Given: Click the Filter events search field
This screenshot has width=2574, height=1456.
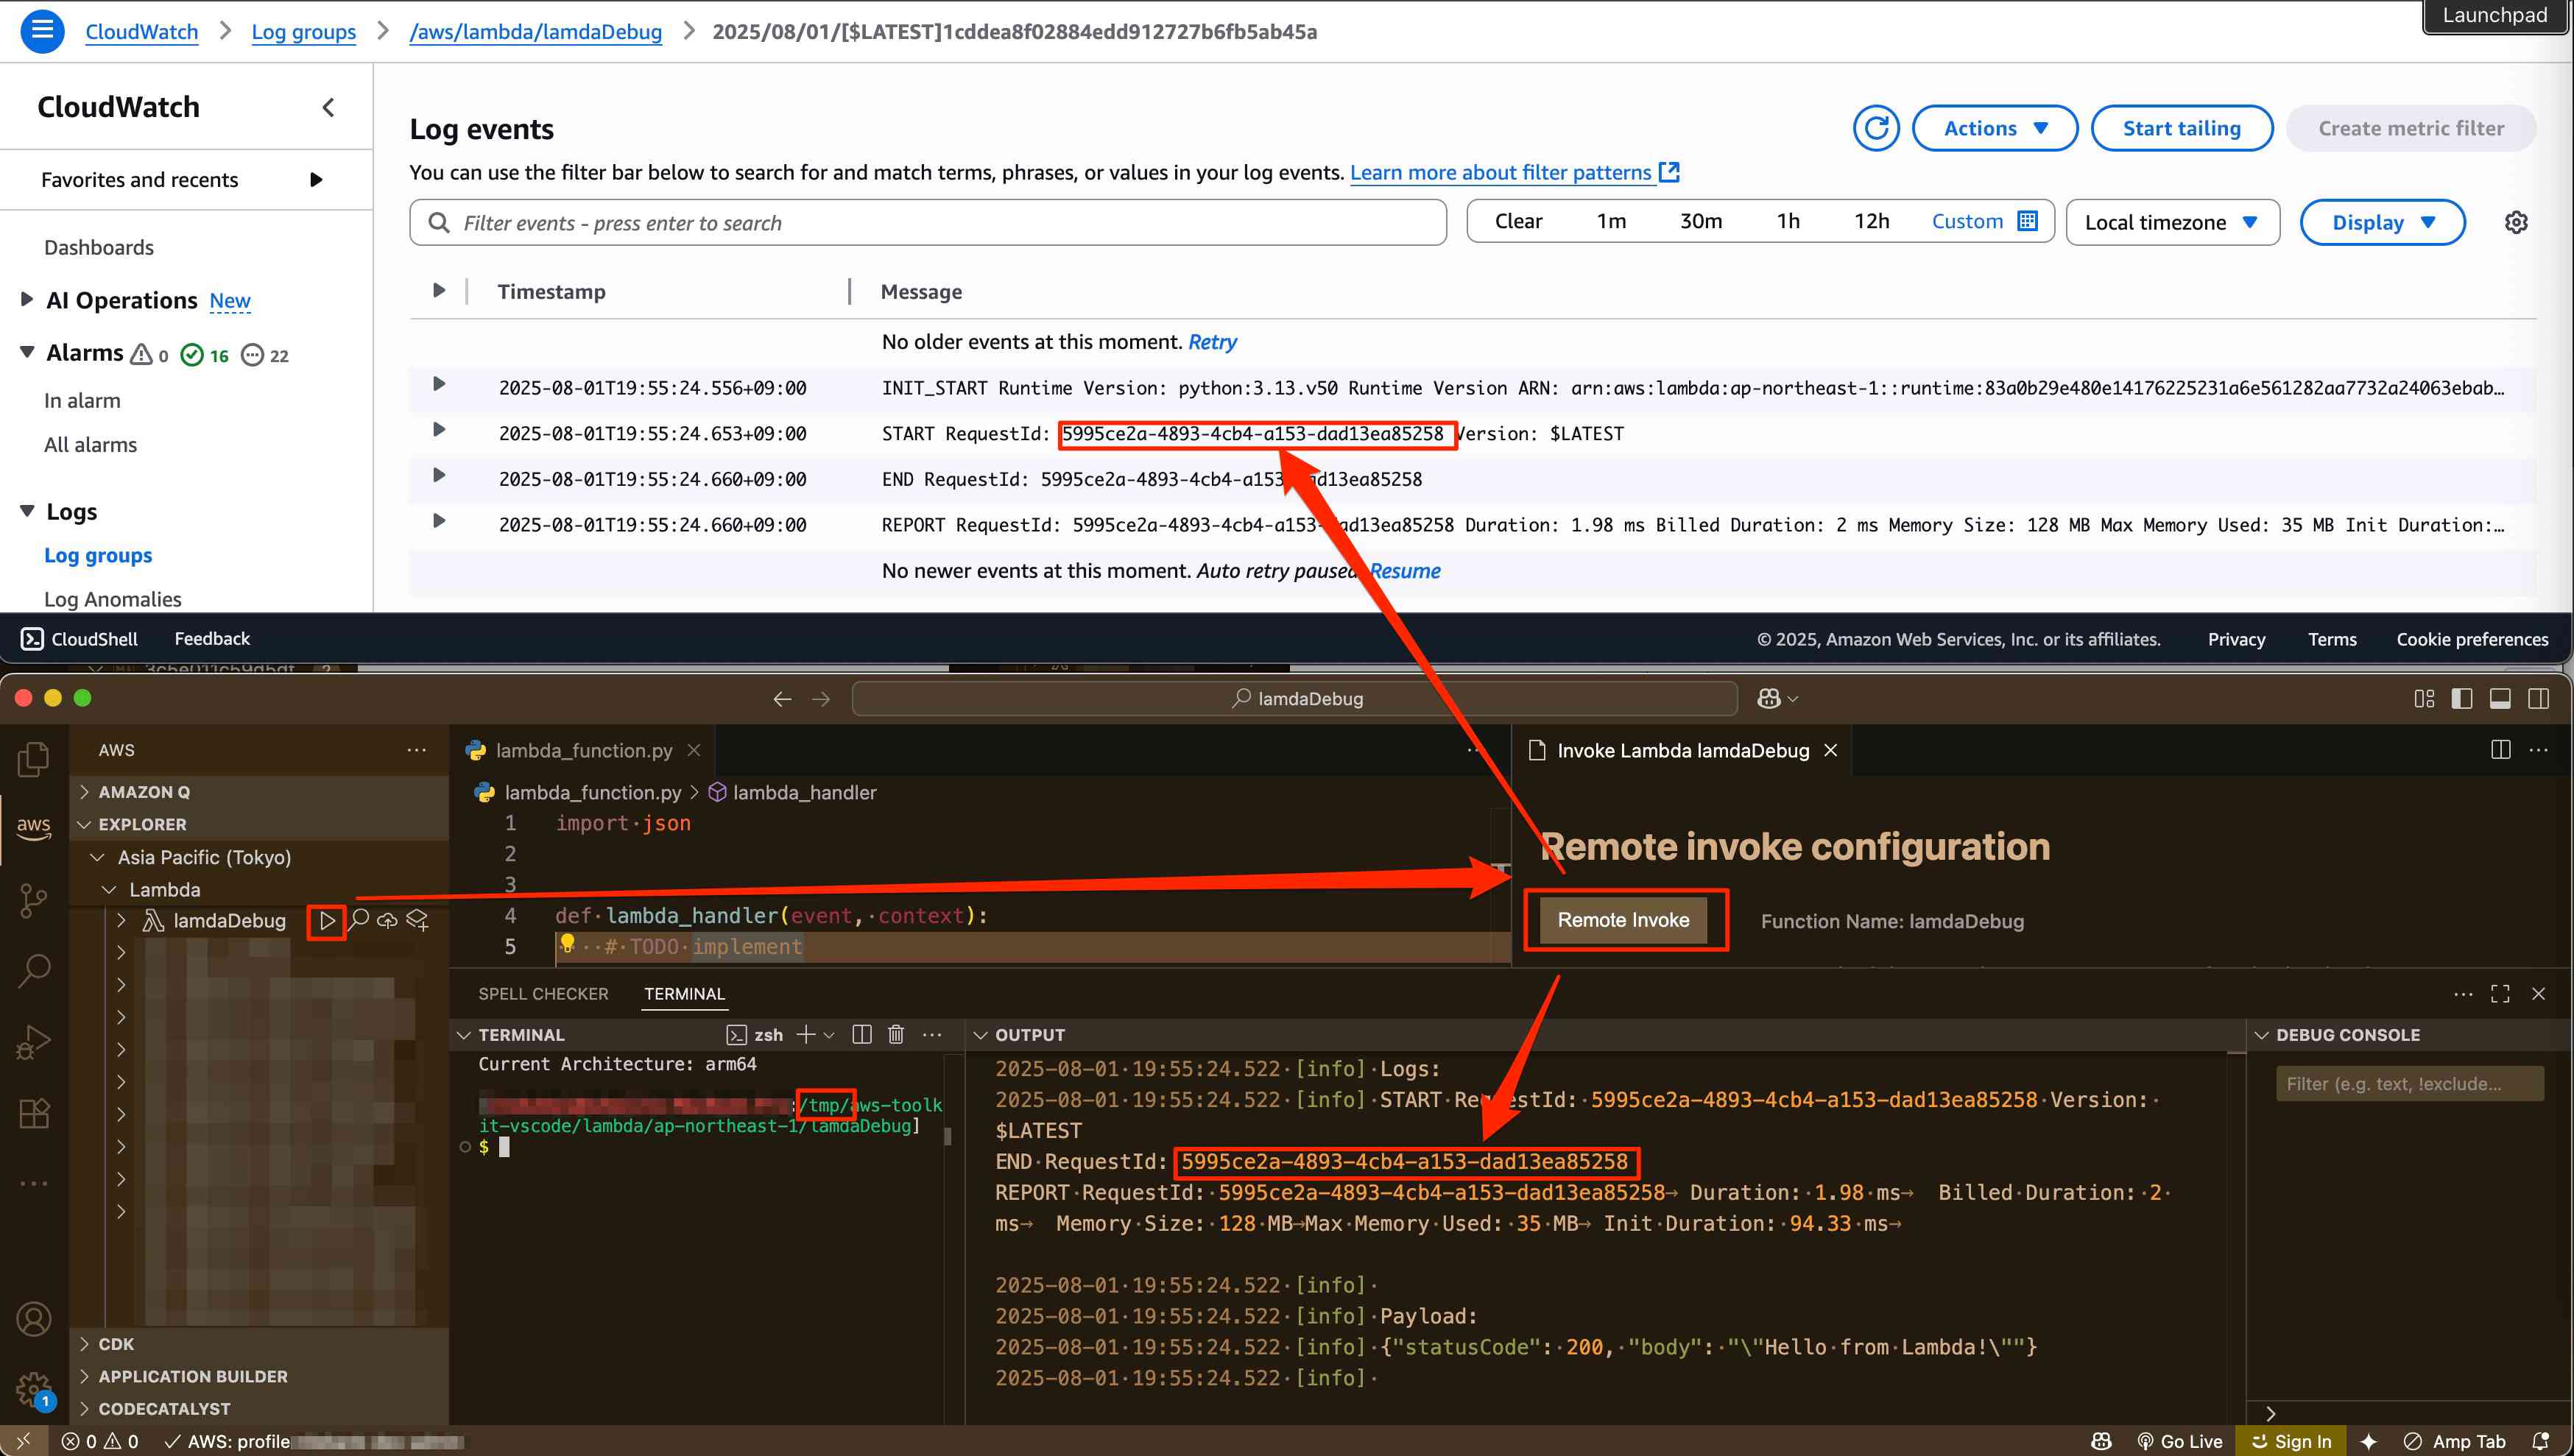Looking at the screenshot, I should [x=940, y=222].
